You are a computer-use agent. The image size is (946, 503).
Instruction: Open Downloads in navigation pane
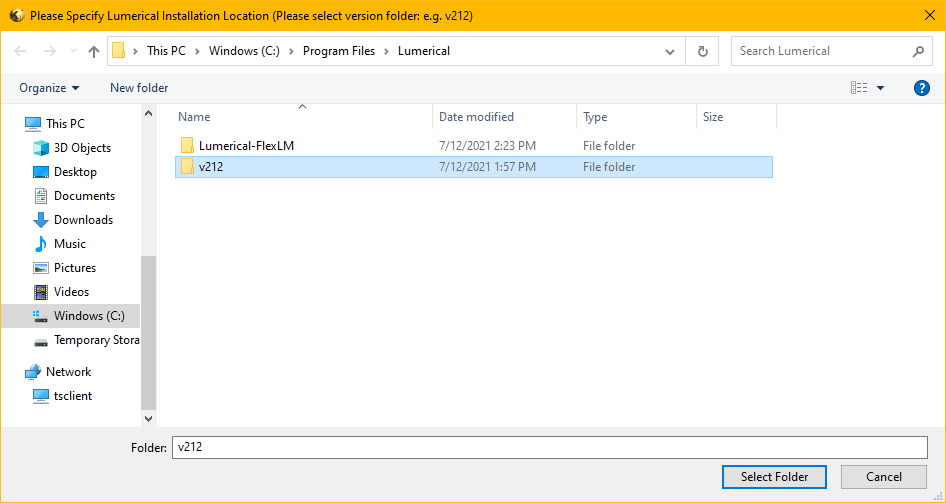[83, 220]
